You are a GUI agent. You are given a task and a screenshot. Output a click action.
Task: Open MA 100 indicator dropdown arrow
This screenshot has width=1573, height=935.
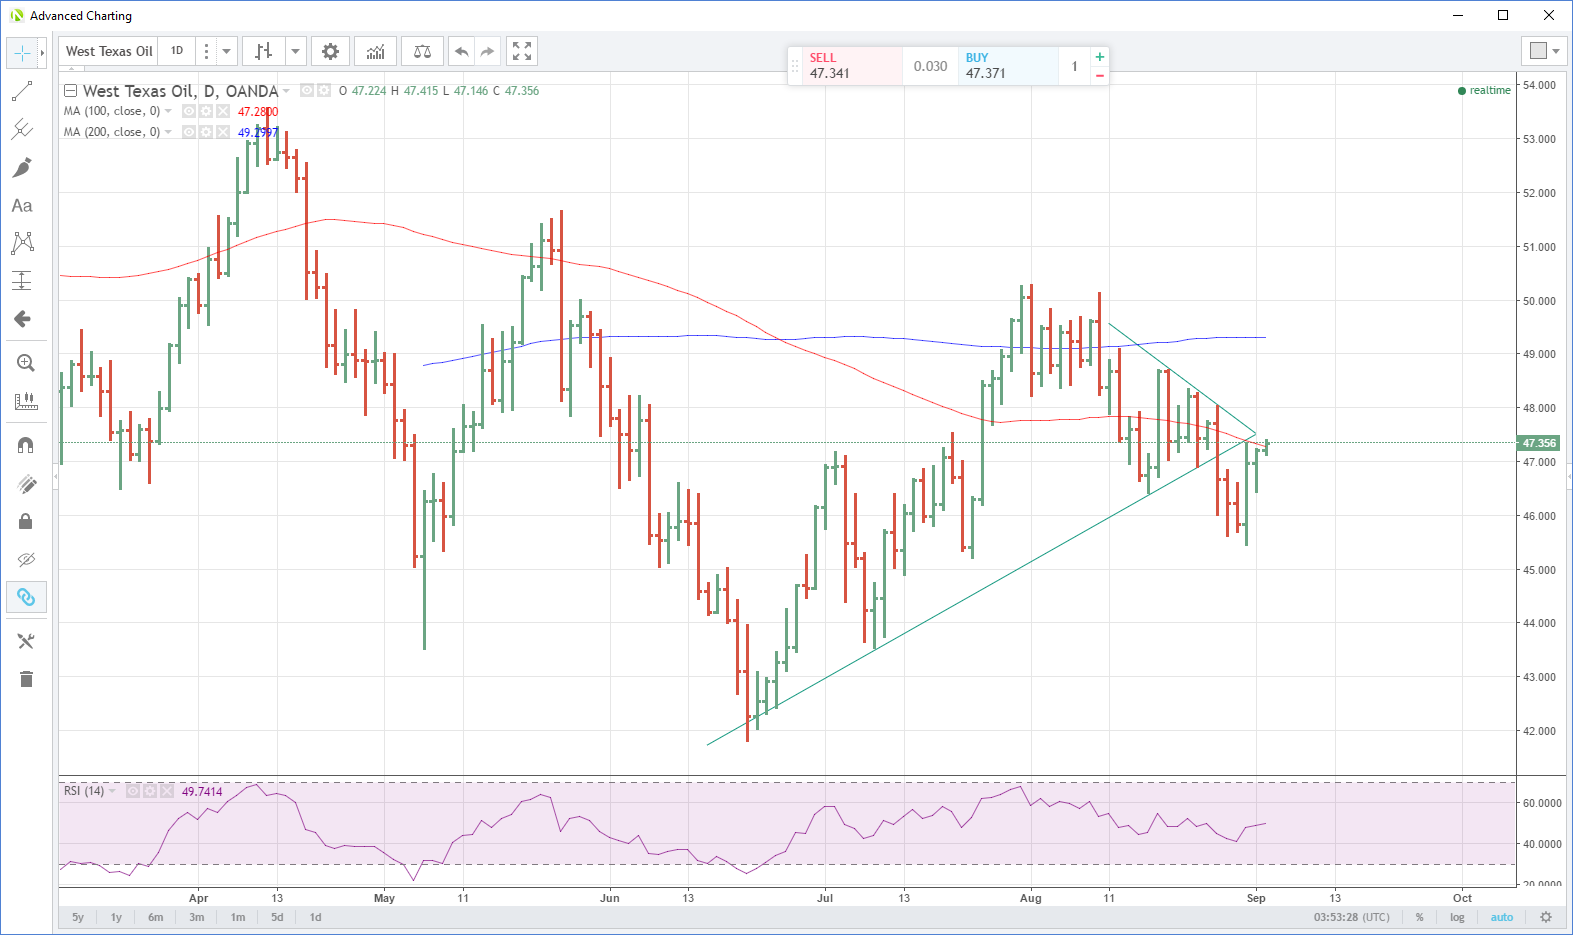168,111
